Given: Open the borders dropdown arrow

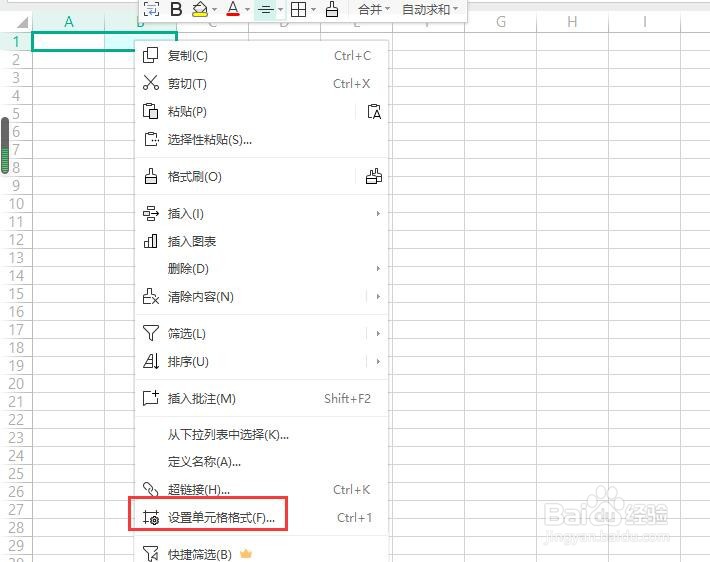Looking at the screenshot, I should (x=313, y=9).
